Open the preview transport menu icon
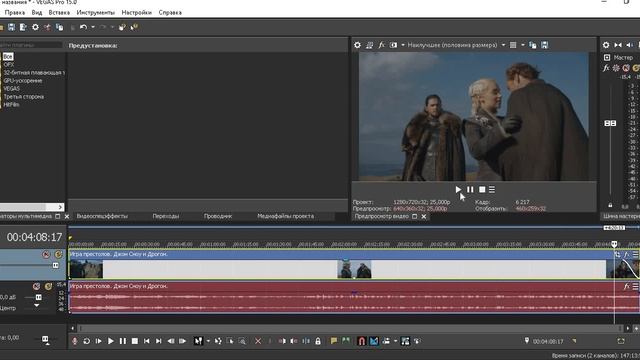This screenshot has width=640, height=360. (492, 189)
